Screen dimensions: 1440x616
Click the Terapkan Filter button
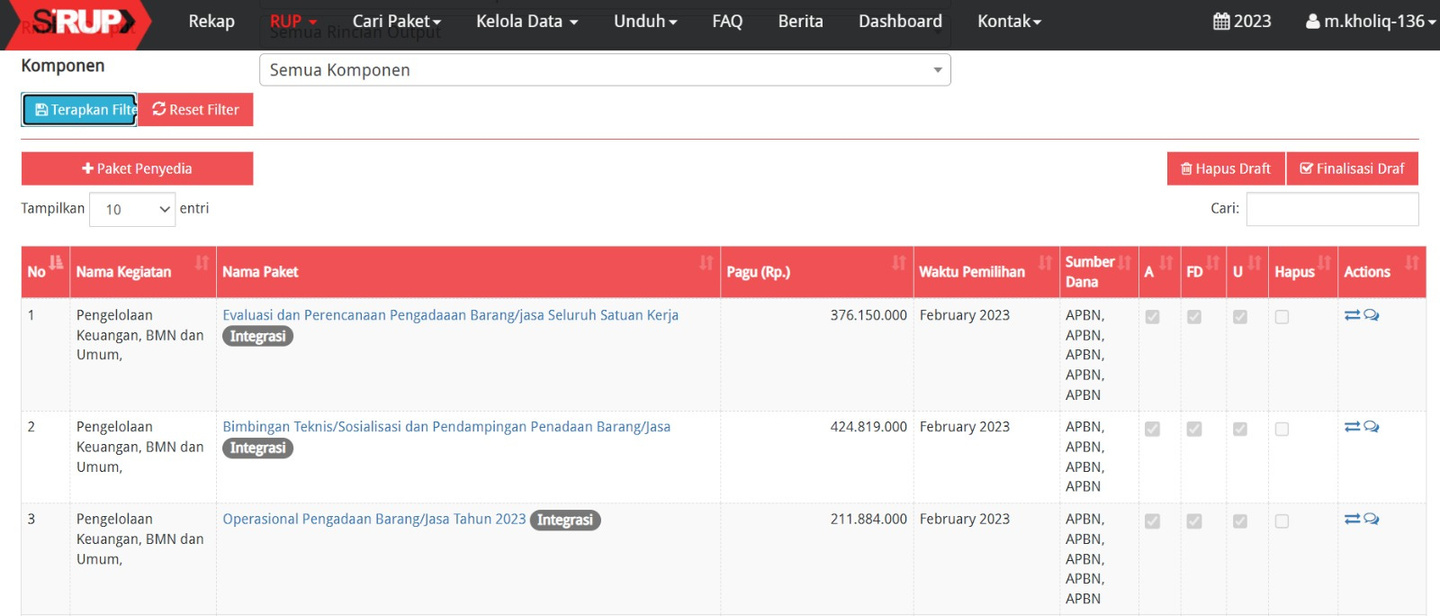[x=79, y=110]
